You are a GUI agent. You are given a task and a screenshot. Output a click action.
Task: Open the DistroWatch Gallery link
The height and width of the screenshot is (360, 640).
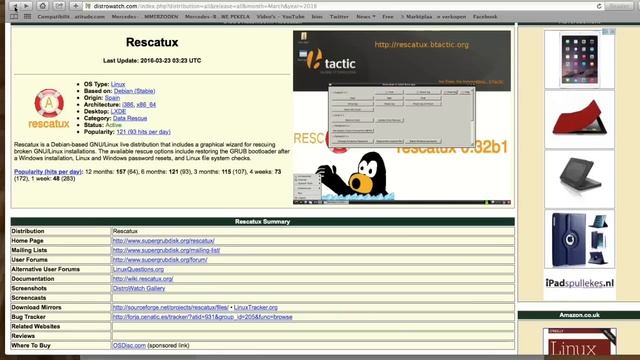pos(139,288)
